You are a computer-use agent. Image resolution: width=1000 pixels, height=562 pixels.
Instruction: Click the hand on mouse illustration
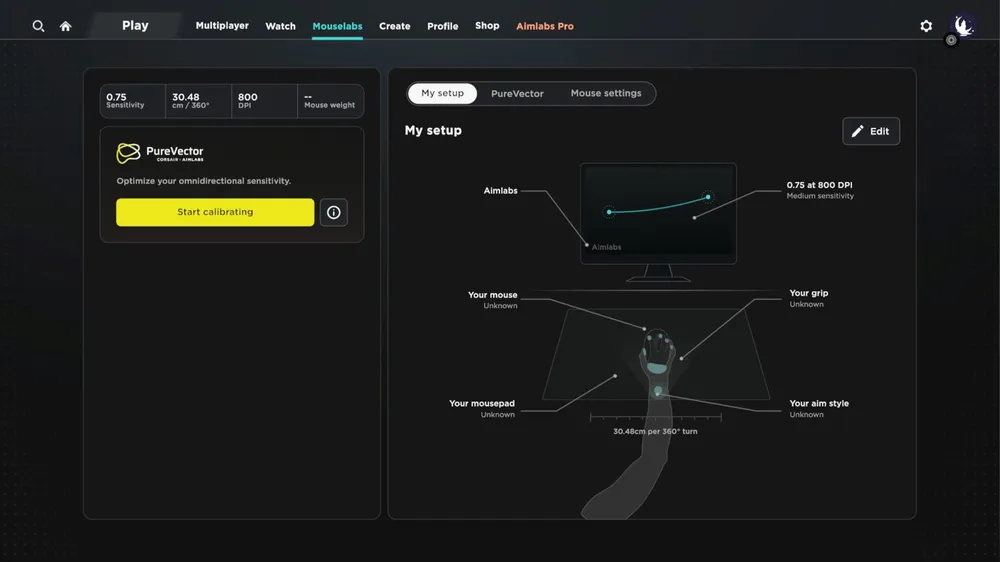click(658, 353)
